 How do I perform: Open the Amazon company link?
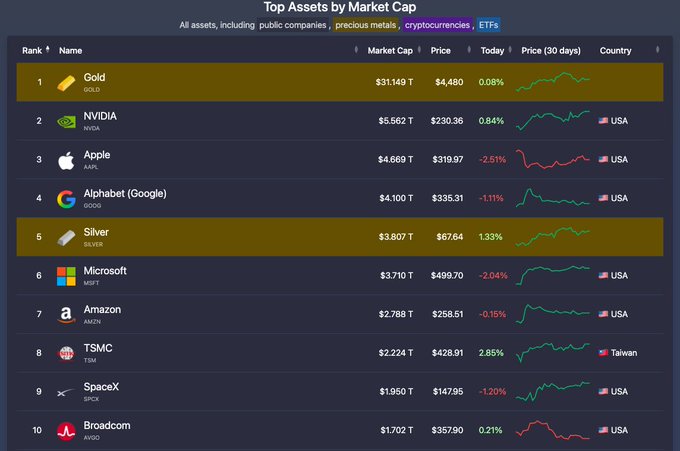102,309
